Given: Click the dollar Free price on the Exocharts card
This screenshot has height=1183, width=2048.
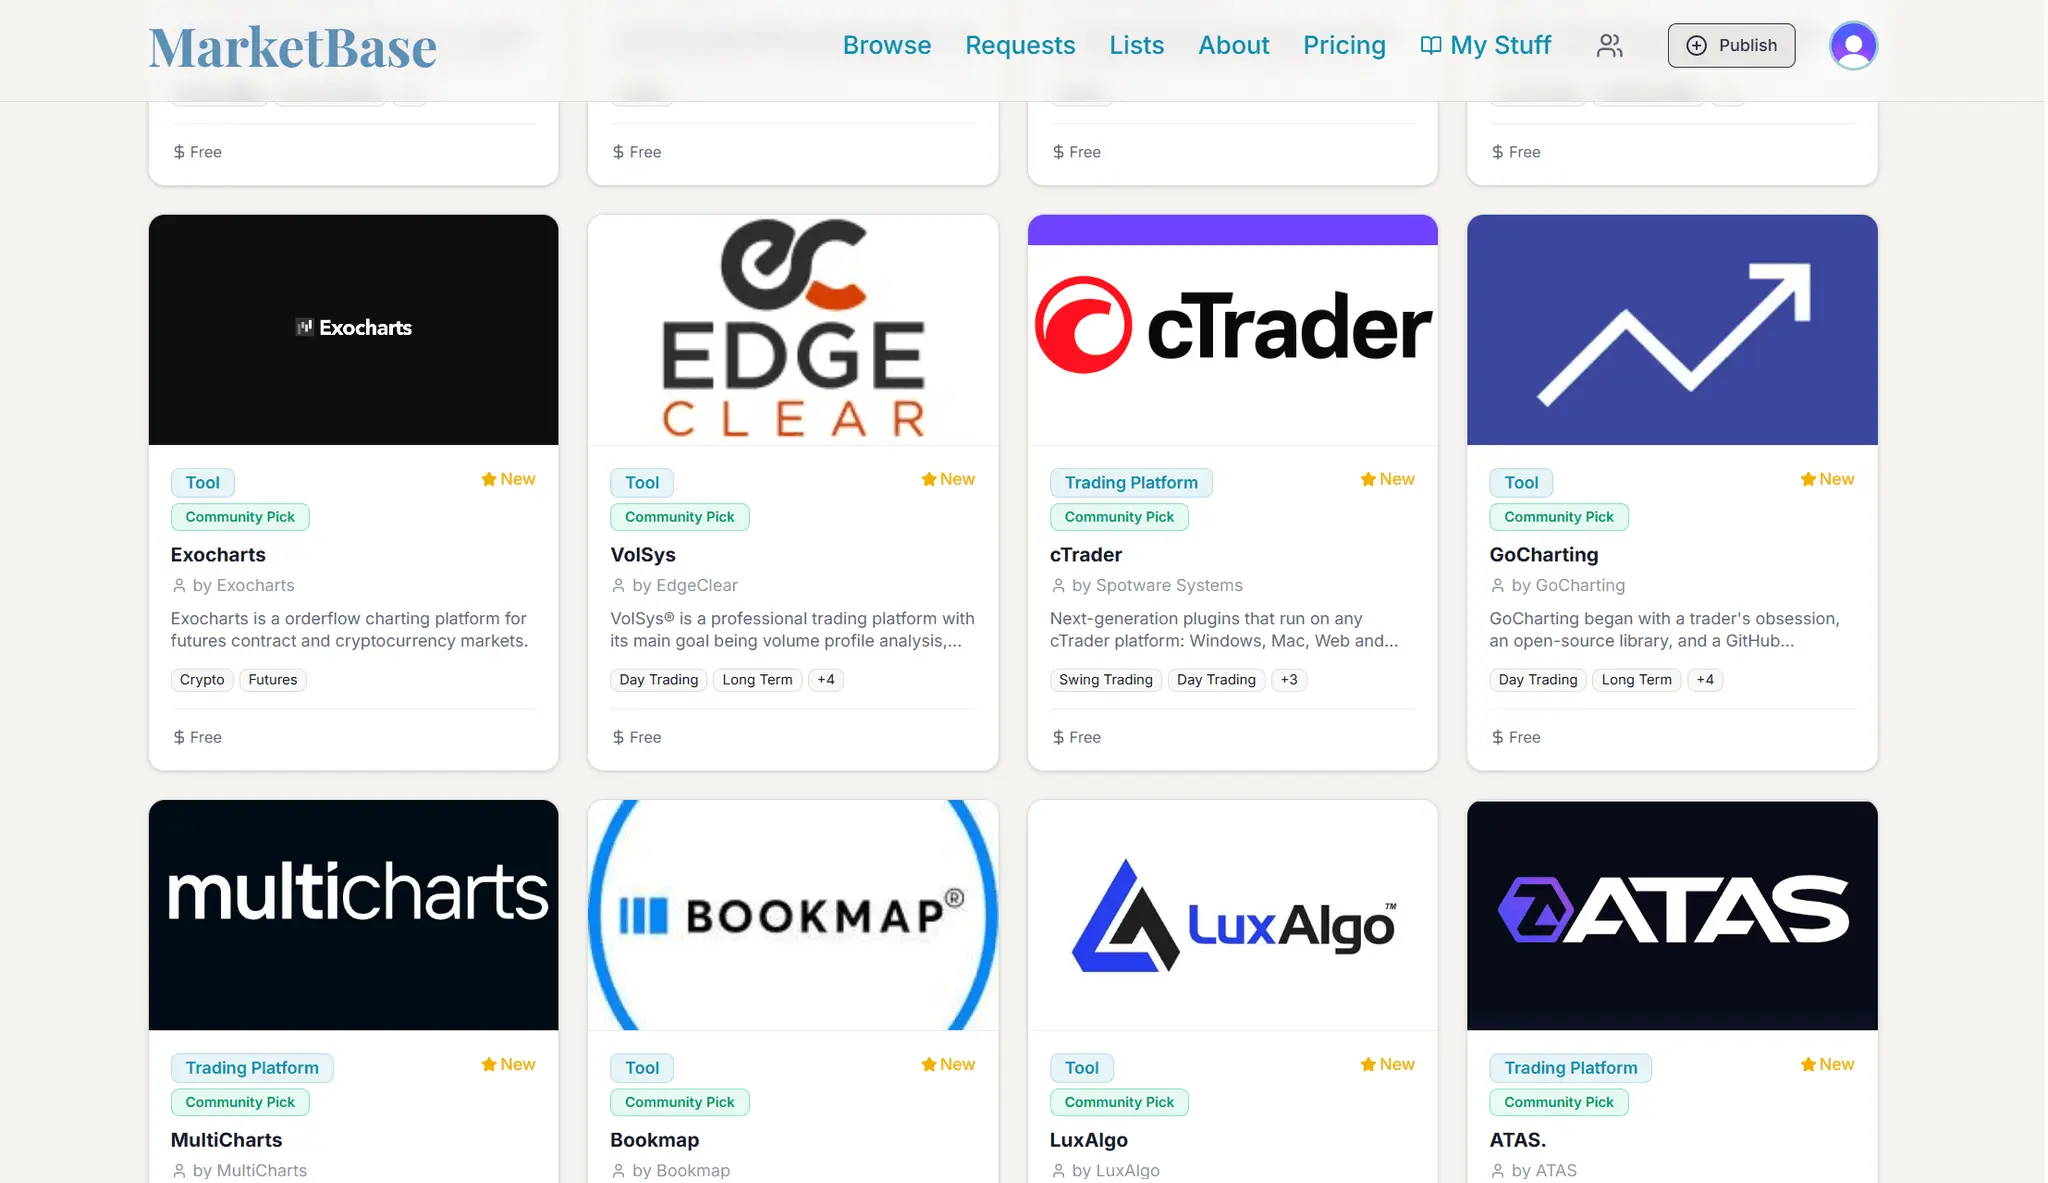Looking at the screenshot, I should coord(197,737).
